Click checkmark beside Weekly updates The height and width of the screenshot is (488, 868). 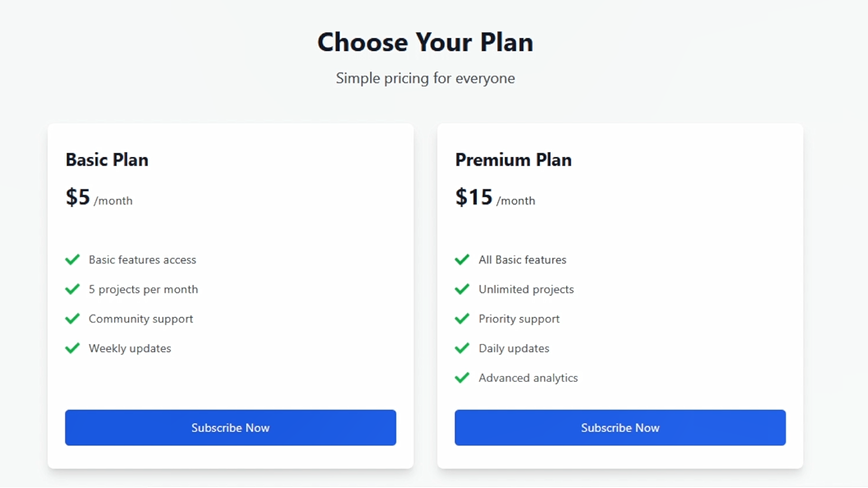point(72,349)
